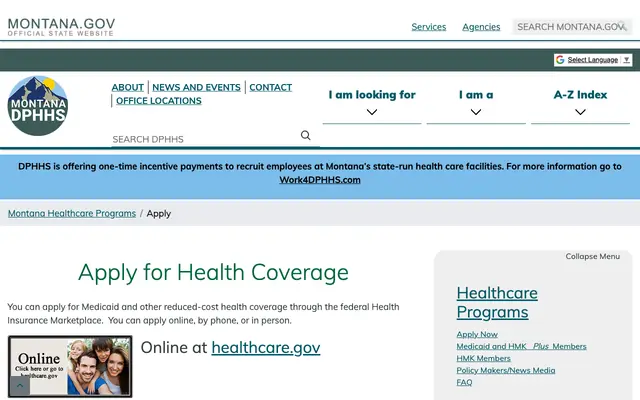Click the back-to-top arrow button
The width and height of the screenshot is (640, 400).
coord(20,386)
